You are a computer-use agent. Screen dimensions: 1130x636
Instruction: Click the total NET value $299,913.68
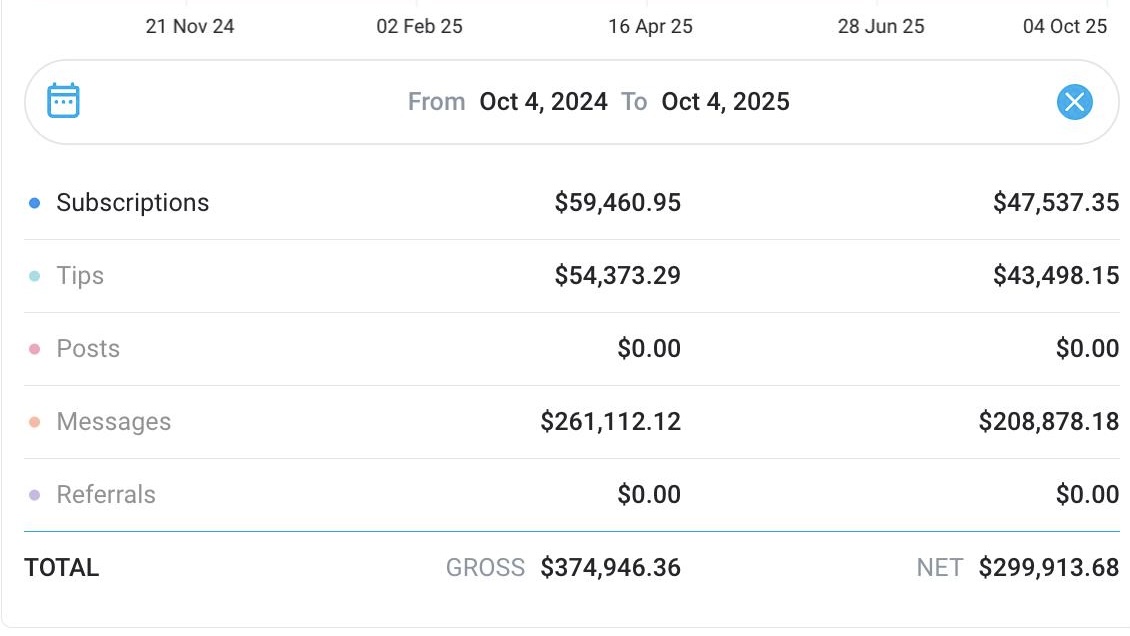pos(1048,568)
